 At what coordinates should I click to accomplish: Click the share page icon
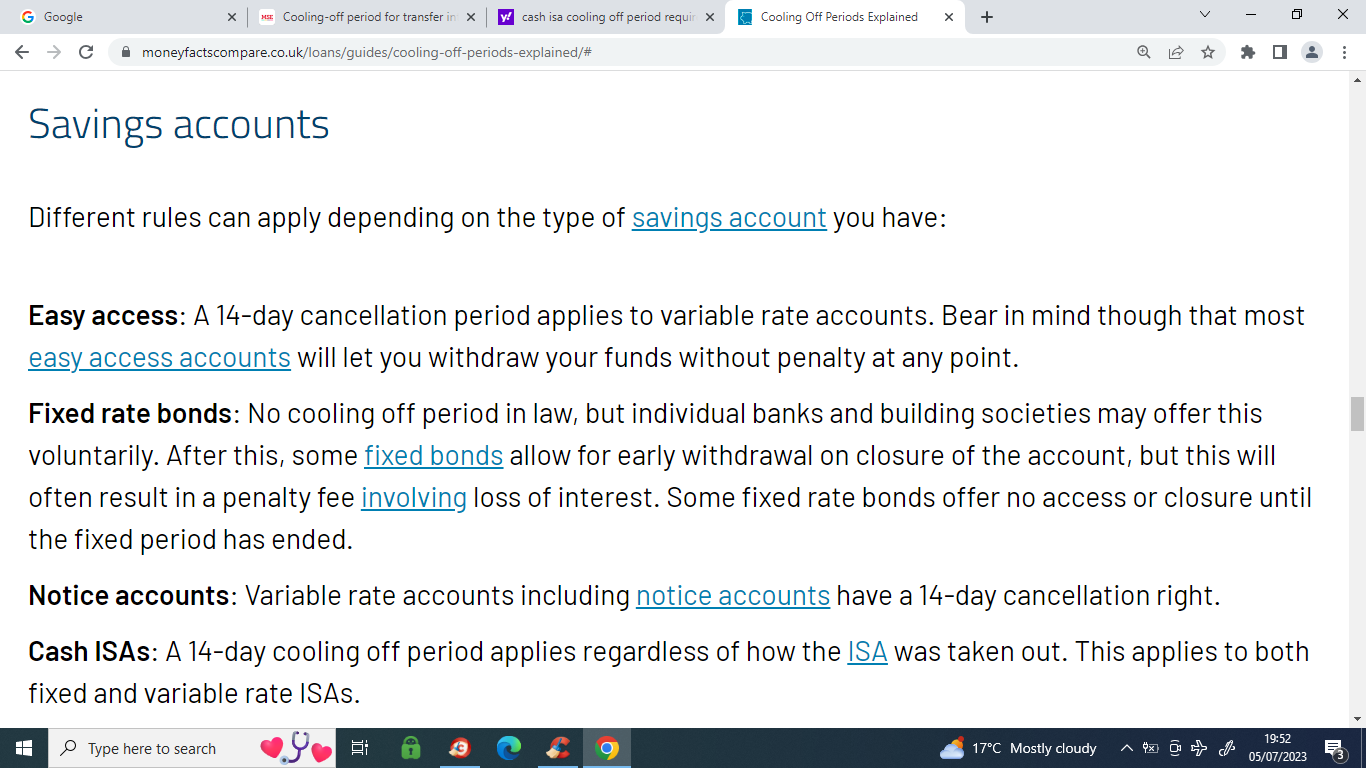[x=1176, y=51]
